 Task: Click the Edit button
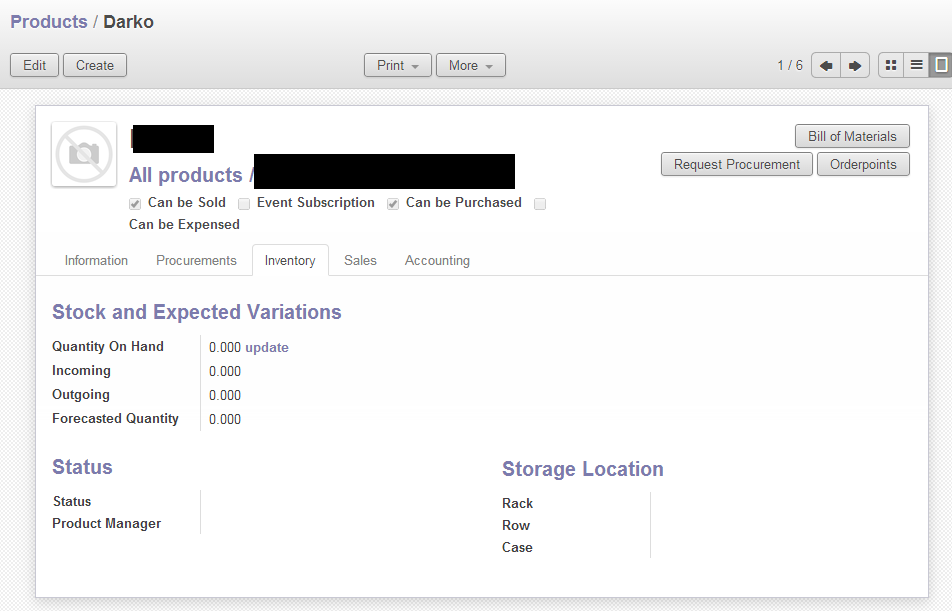point(35,66)
